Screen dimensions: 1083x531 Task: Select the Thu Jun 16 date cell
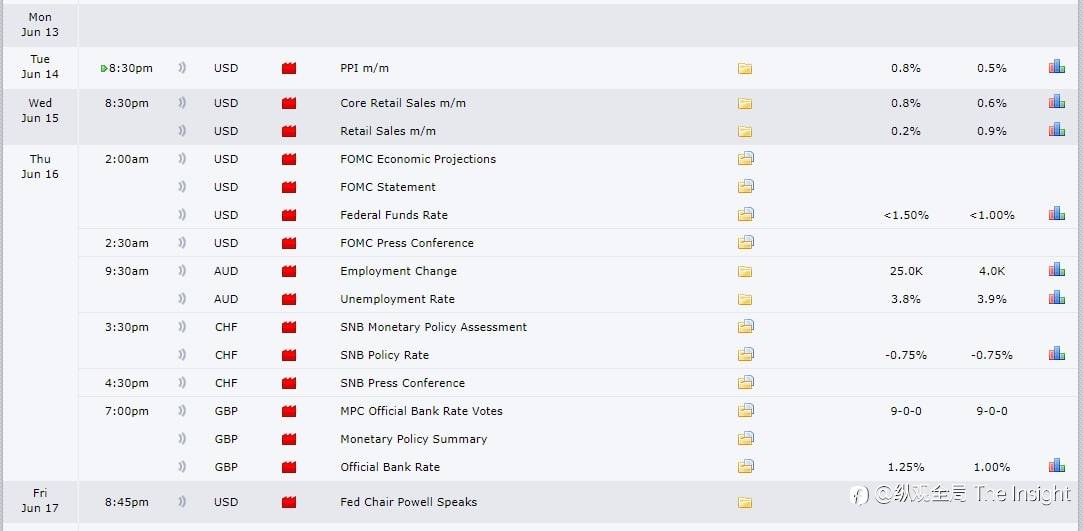40,166
